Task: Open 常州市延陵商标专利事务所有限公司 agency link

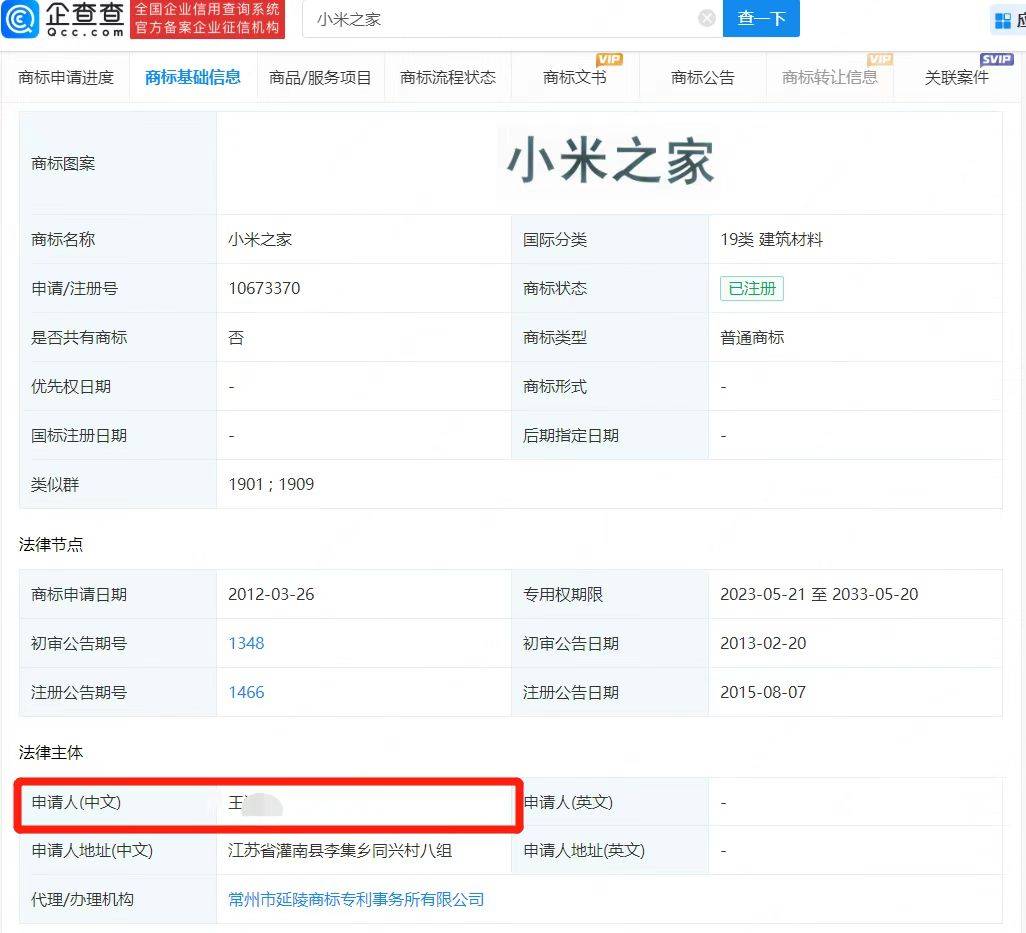Action: pos(356,900)
